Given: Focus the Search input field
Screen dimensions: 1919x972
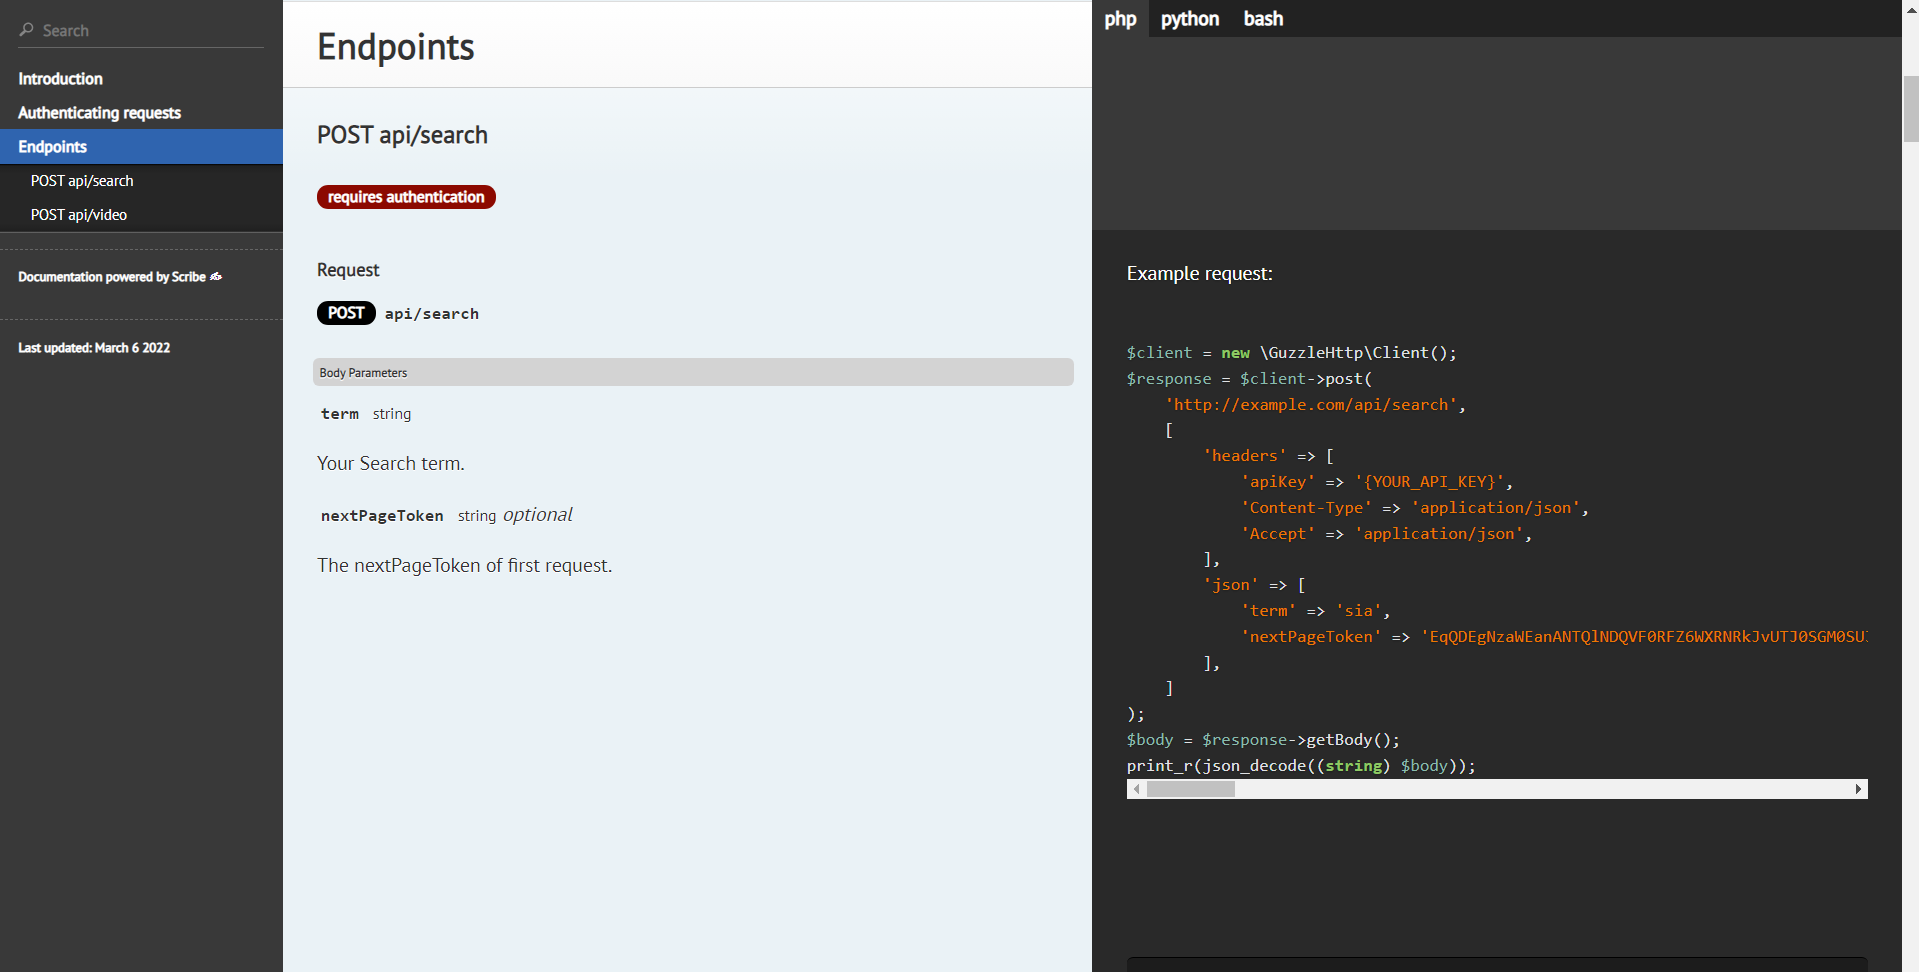Looking at the screenshot, I should [150, 31].
